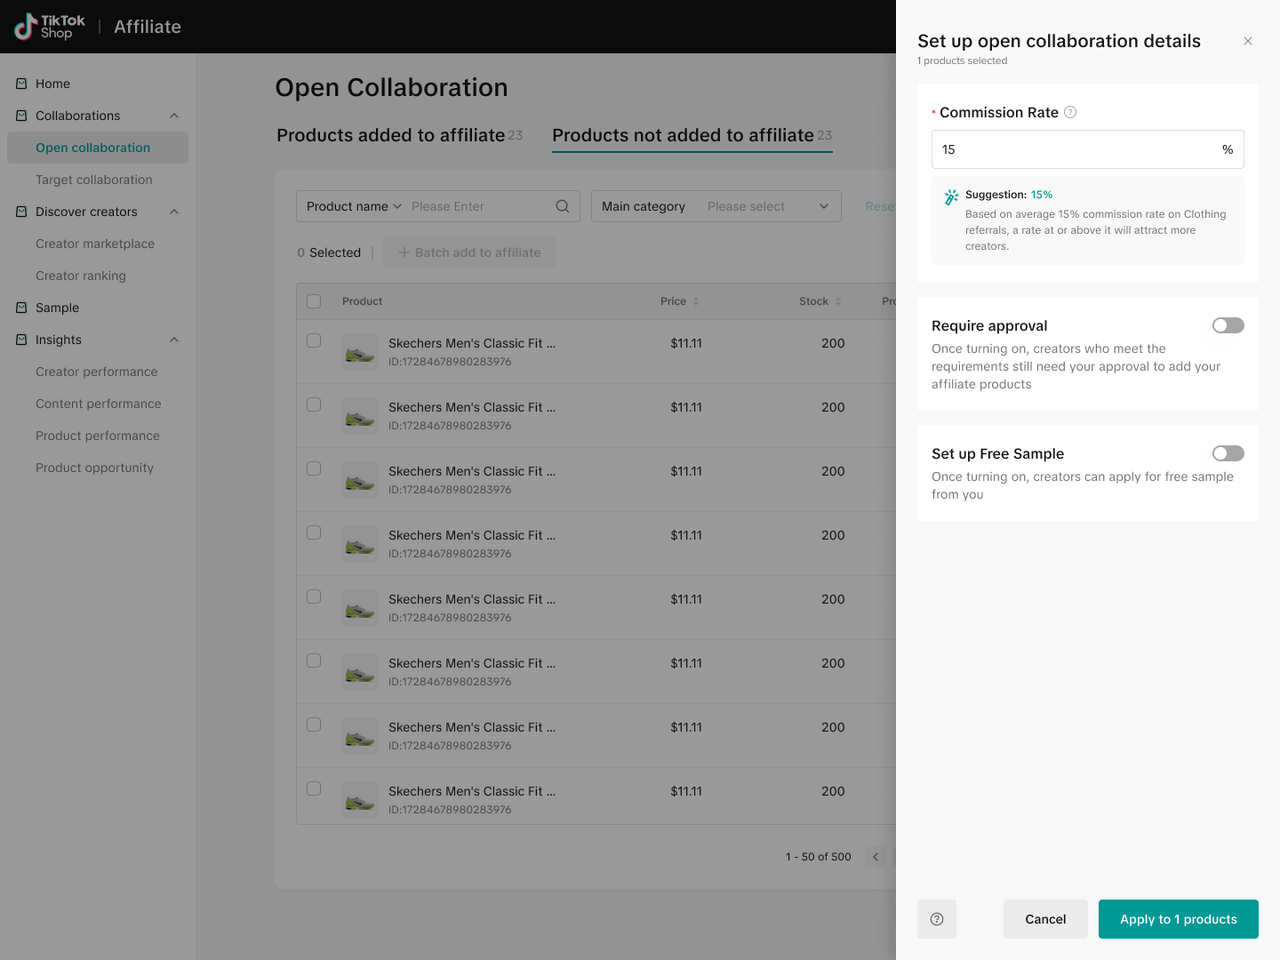Click the Stock column sort icon
1280x960 pixels.
pyautogui.click(x=838, y=301)
